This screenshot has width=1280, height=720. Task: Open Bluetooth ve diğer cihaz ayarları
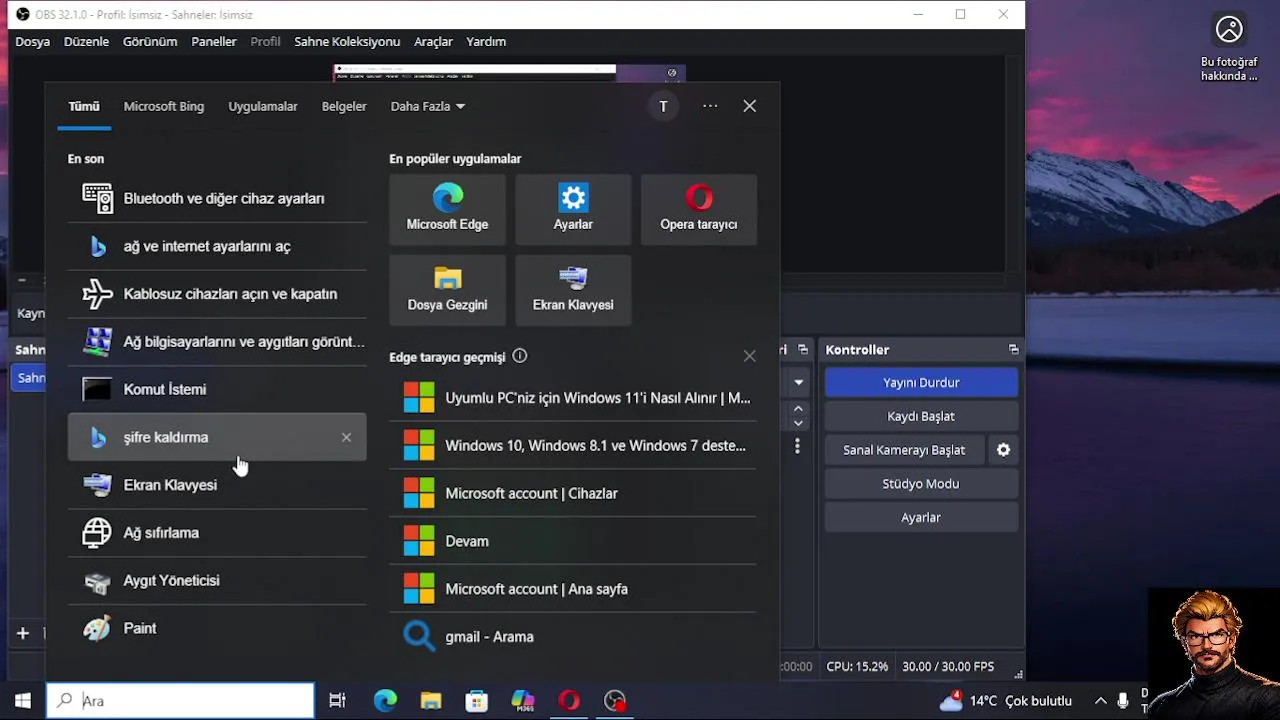click(217, 198)
